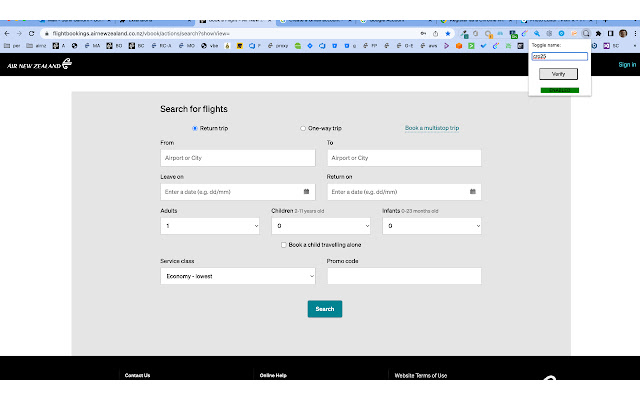640x400 pixels.
Task: Open the Children count dropdown
Action: [321, 226]
